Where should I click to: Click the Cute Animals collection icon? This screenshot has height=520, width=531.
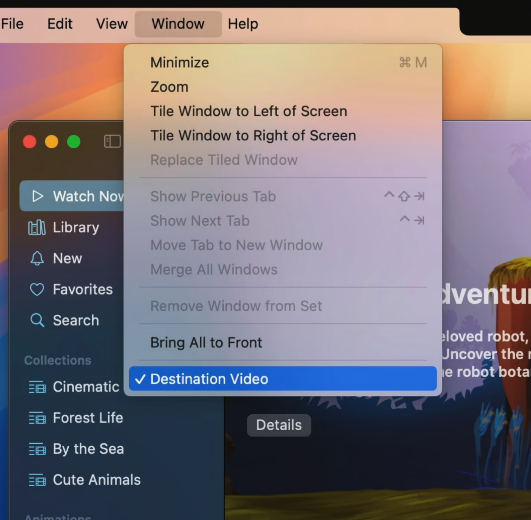point(37,480)
